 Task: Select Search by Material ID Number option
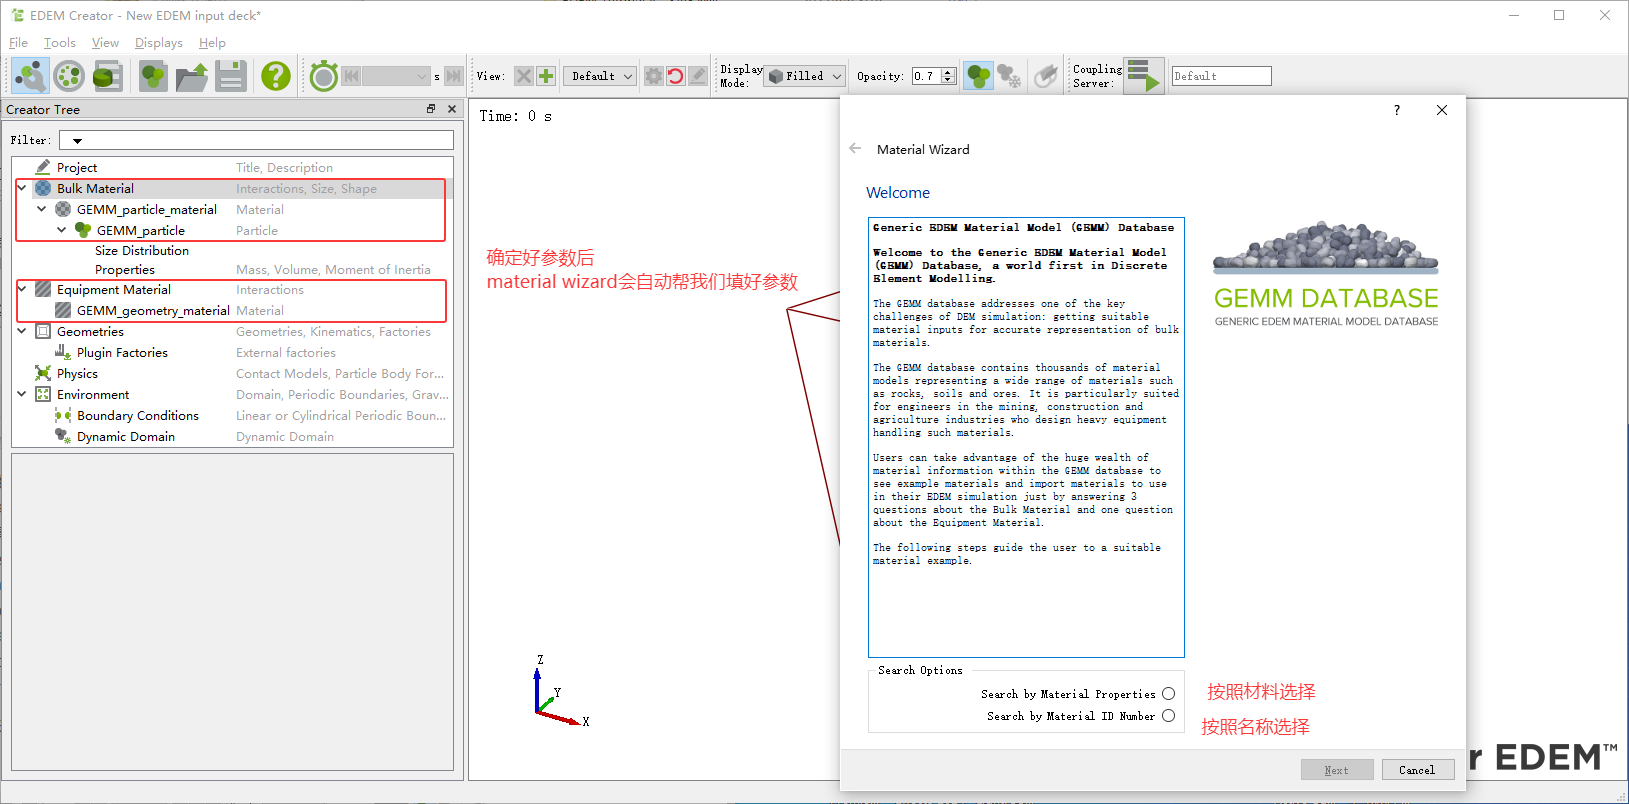(x=1168, y=716)
